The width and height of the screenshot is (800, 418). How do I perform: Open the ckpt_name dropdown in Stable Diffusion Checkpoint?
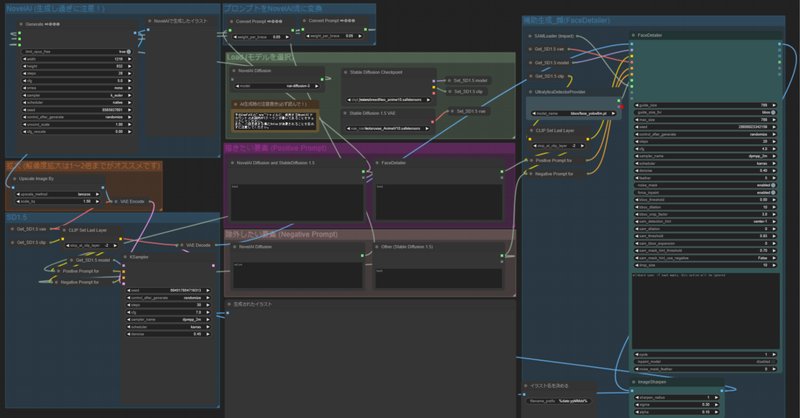click(x=388, y=100)
